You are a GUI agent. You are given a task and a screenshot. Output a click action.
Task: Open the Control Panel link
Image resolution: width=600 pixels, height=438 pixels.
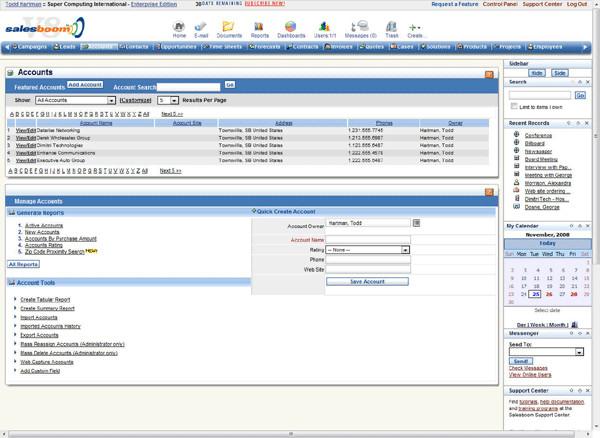click(500, 4)
